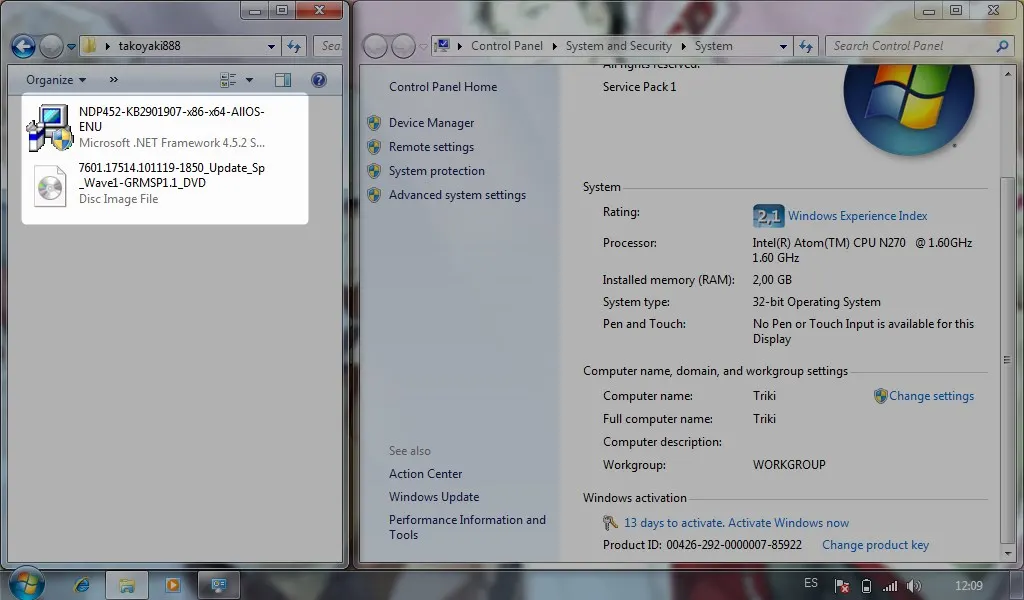This screenshot has height=600, width=1024.
Task: Expand the arrow after System and Security breadcrumb
Action: 684,46
